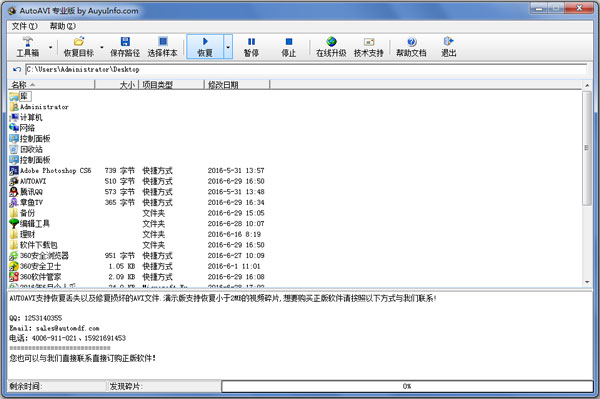Select the 360安全浏览器 shortcut
The height and width of the screenshot is (399, 600).
pos(39,256)
